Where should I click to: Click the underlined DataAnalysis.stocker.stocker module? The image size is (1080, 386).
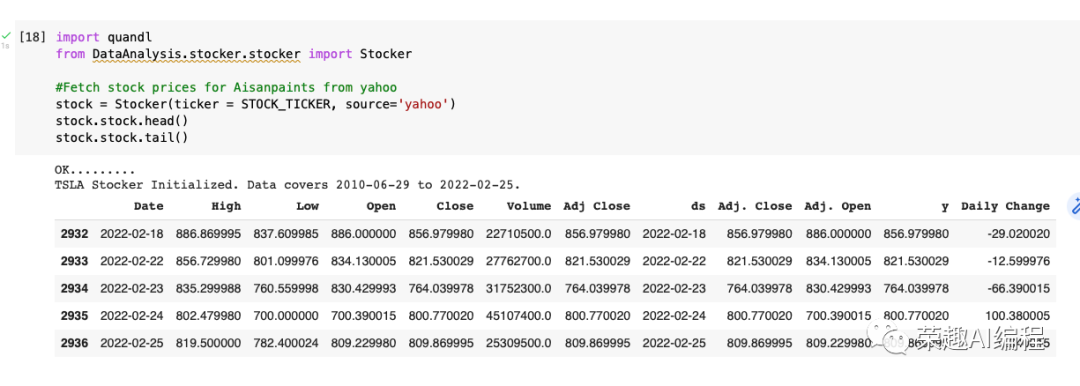(196, 54)
